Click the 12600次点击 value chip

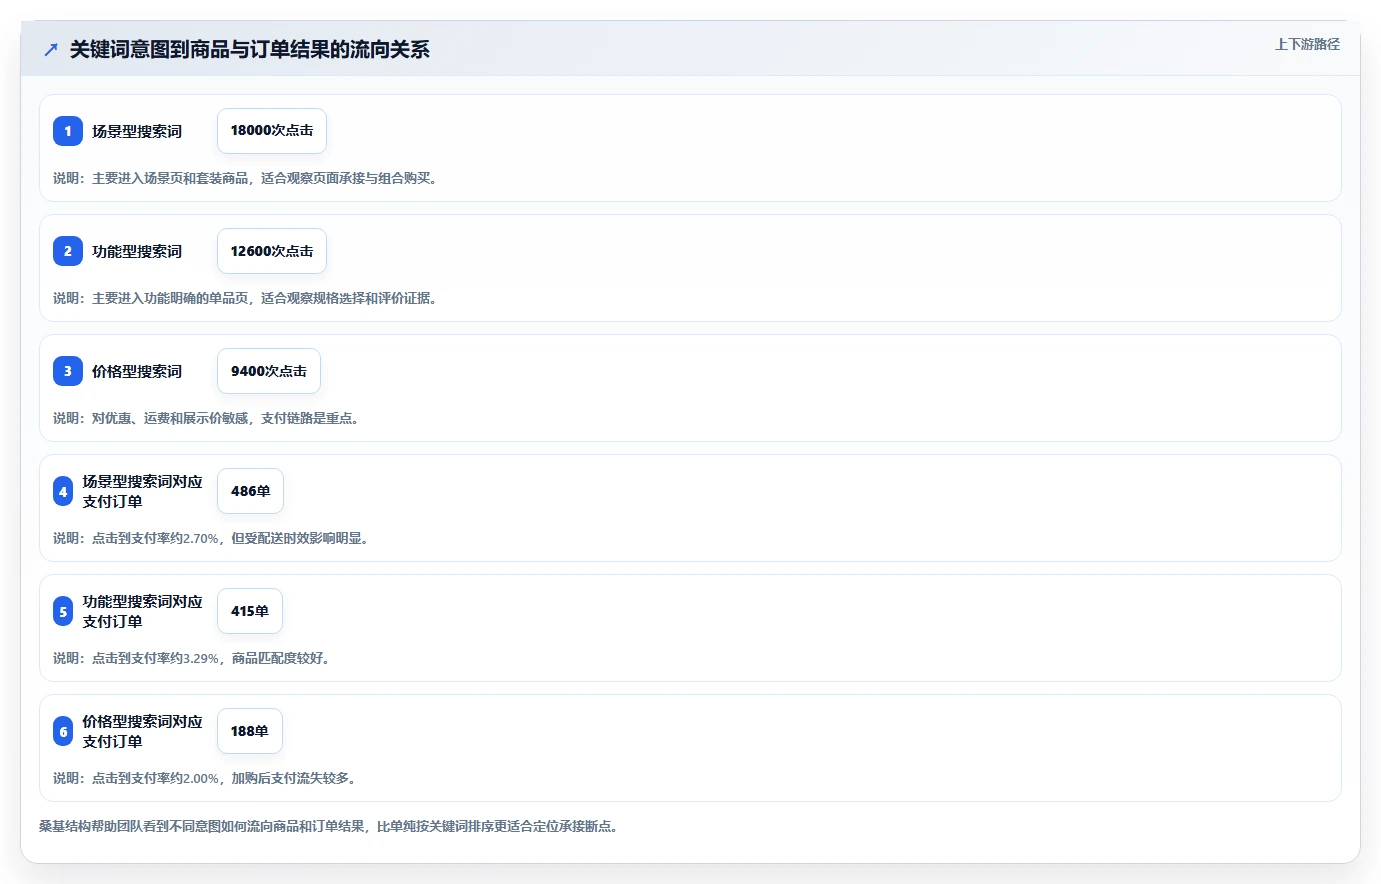click(x=272, y=251)
